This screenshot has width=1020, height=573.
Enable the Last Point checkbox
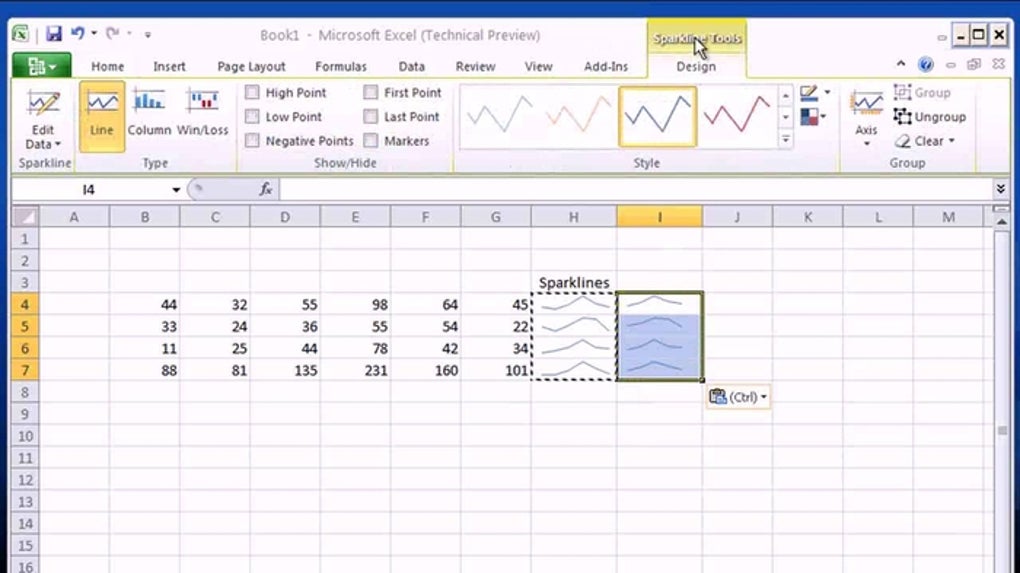(x=371, y=116)
